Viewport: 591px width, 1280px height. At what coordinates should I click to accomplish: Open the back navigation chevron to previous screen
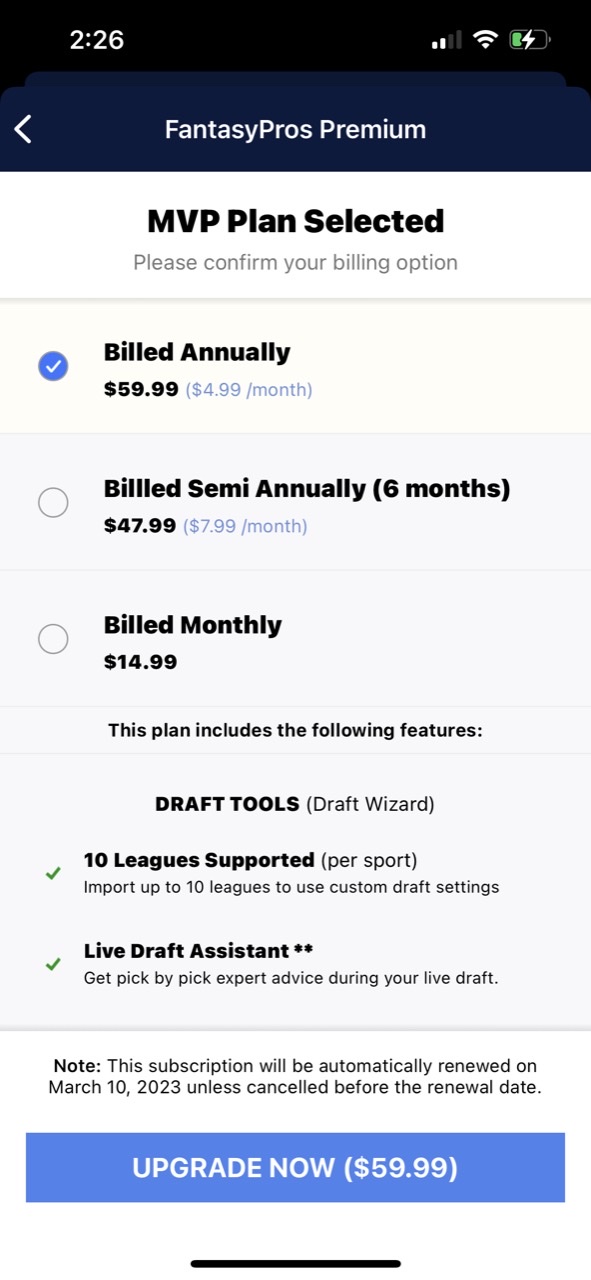point(22,129)
